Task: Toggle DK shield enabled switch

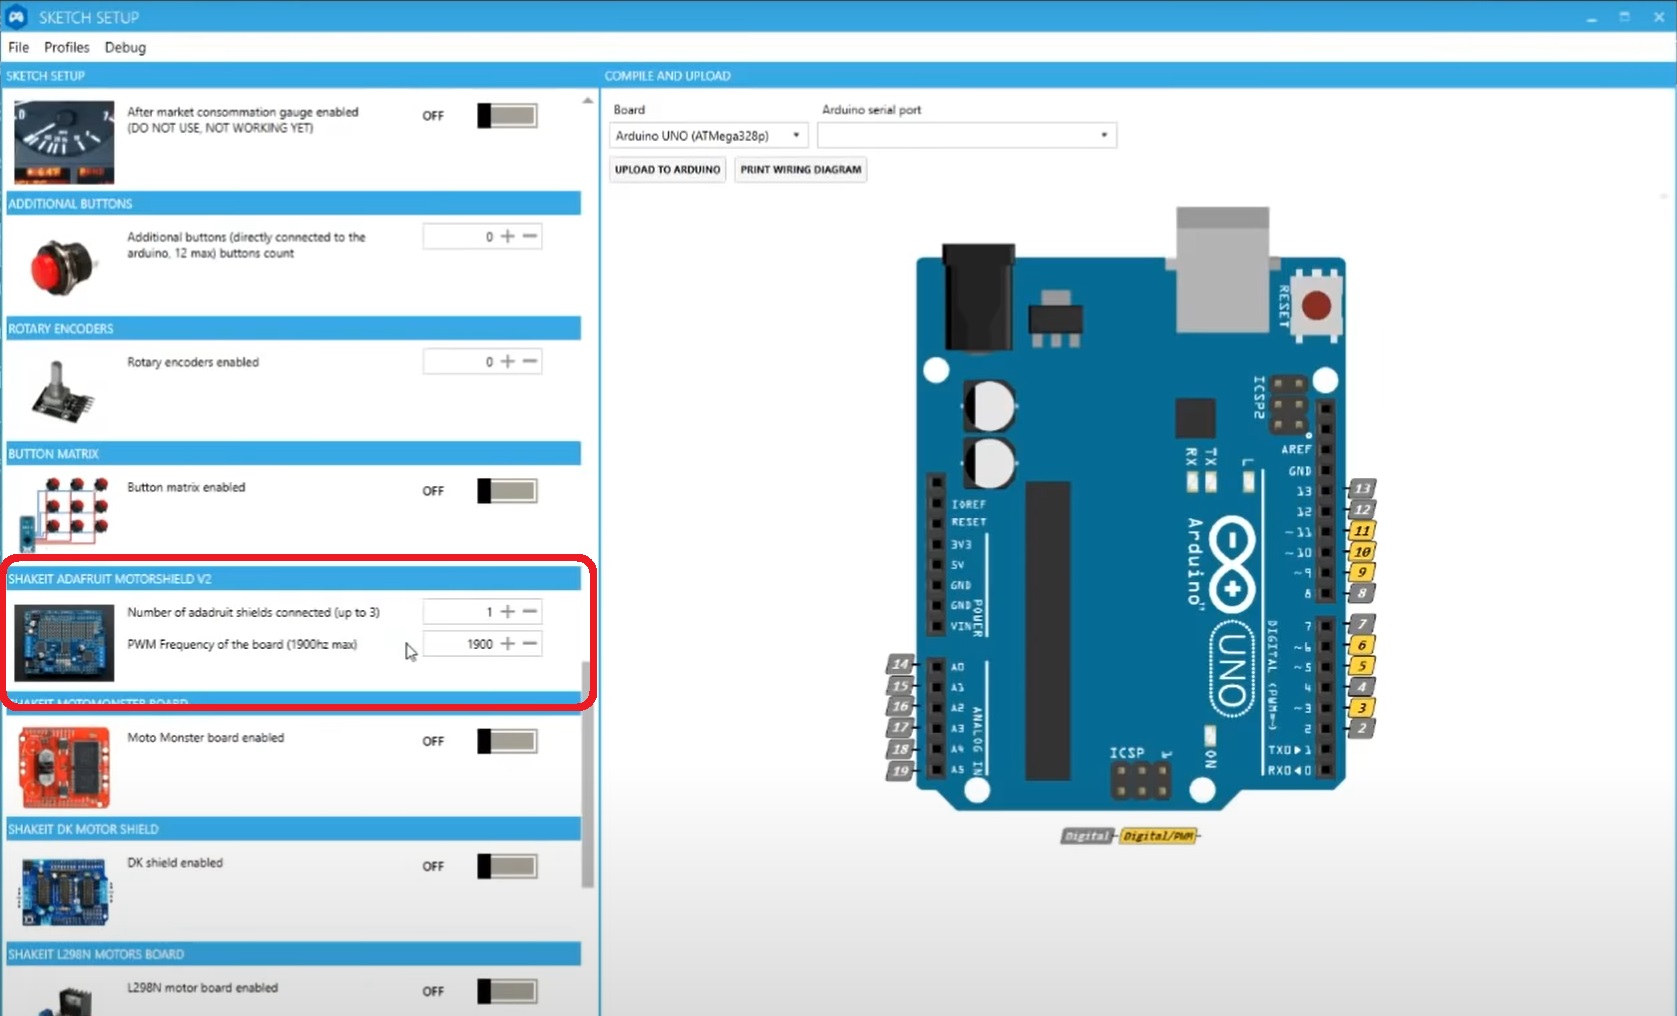Action: [x=507, y=866]
